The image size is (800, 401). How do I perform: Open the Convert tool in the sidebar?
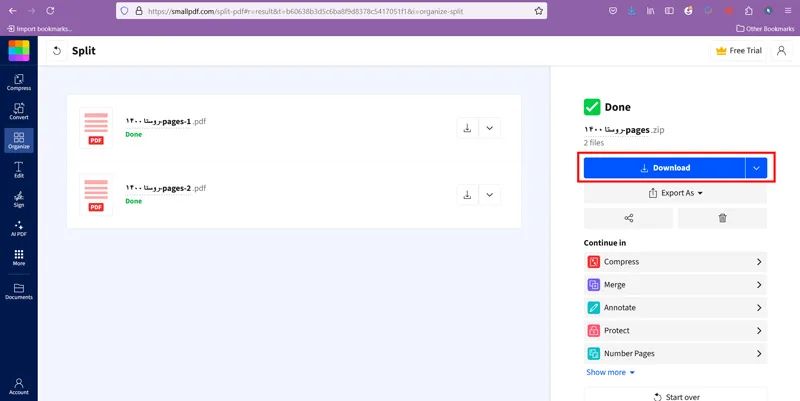click(x=19, y=111)
